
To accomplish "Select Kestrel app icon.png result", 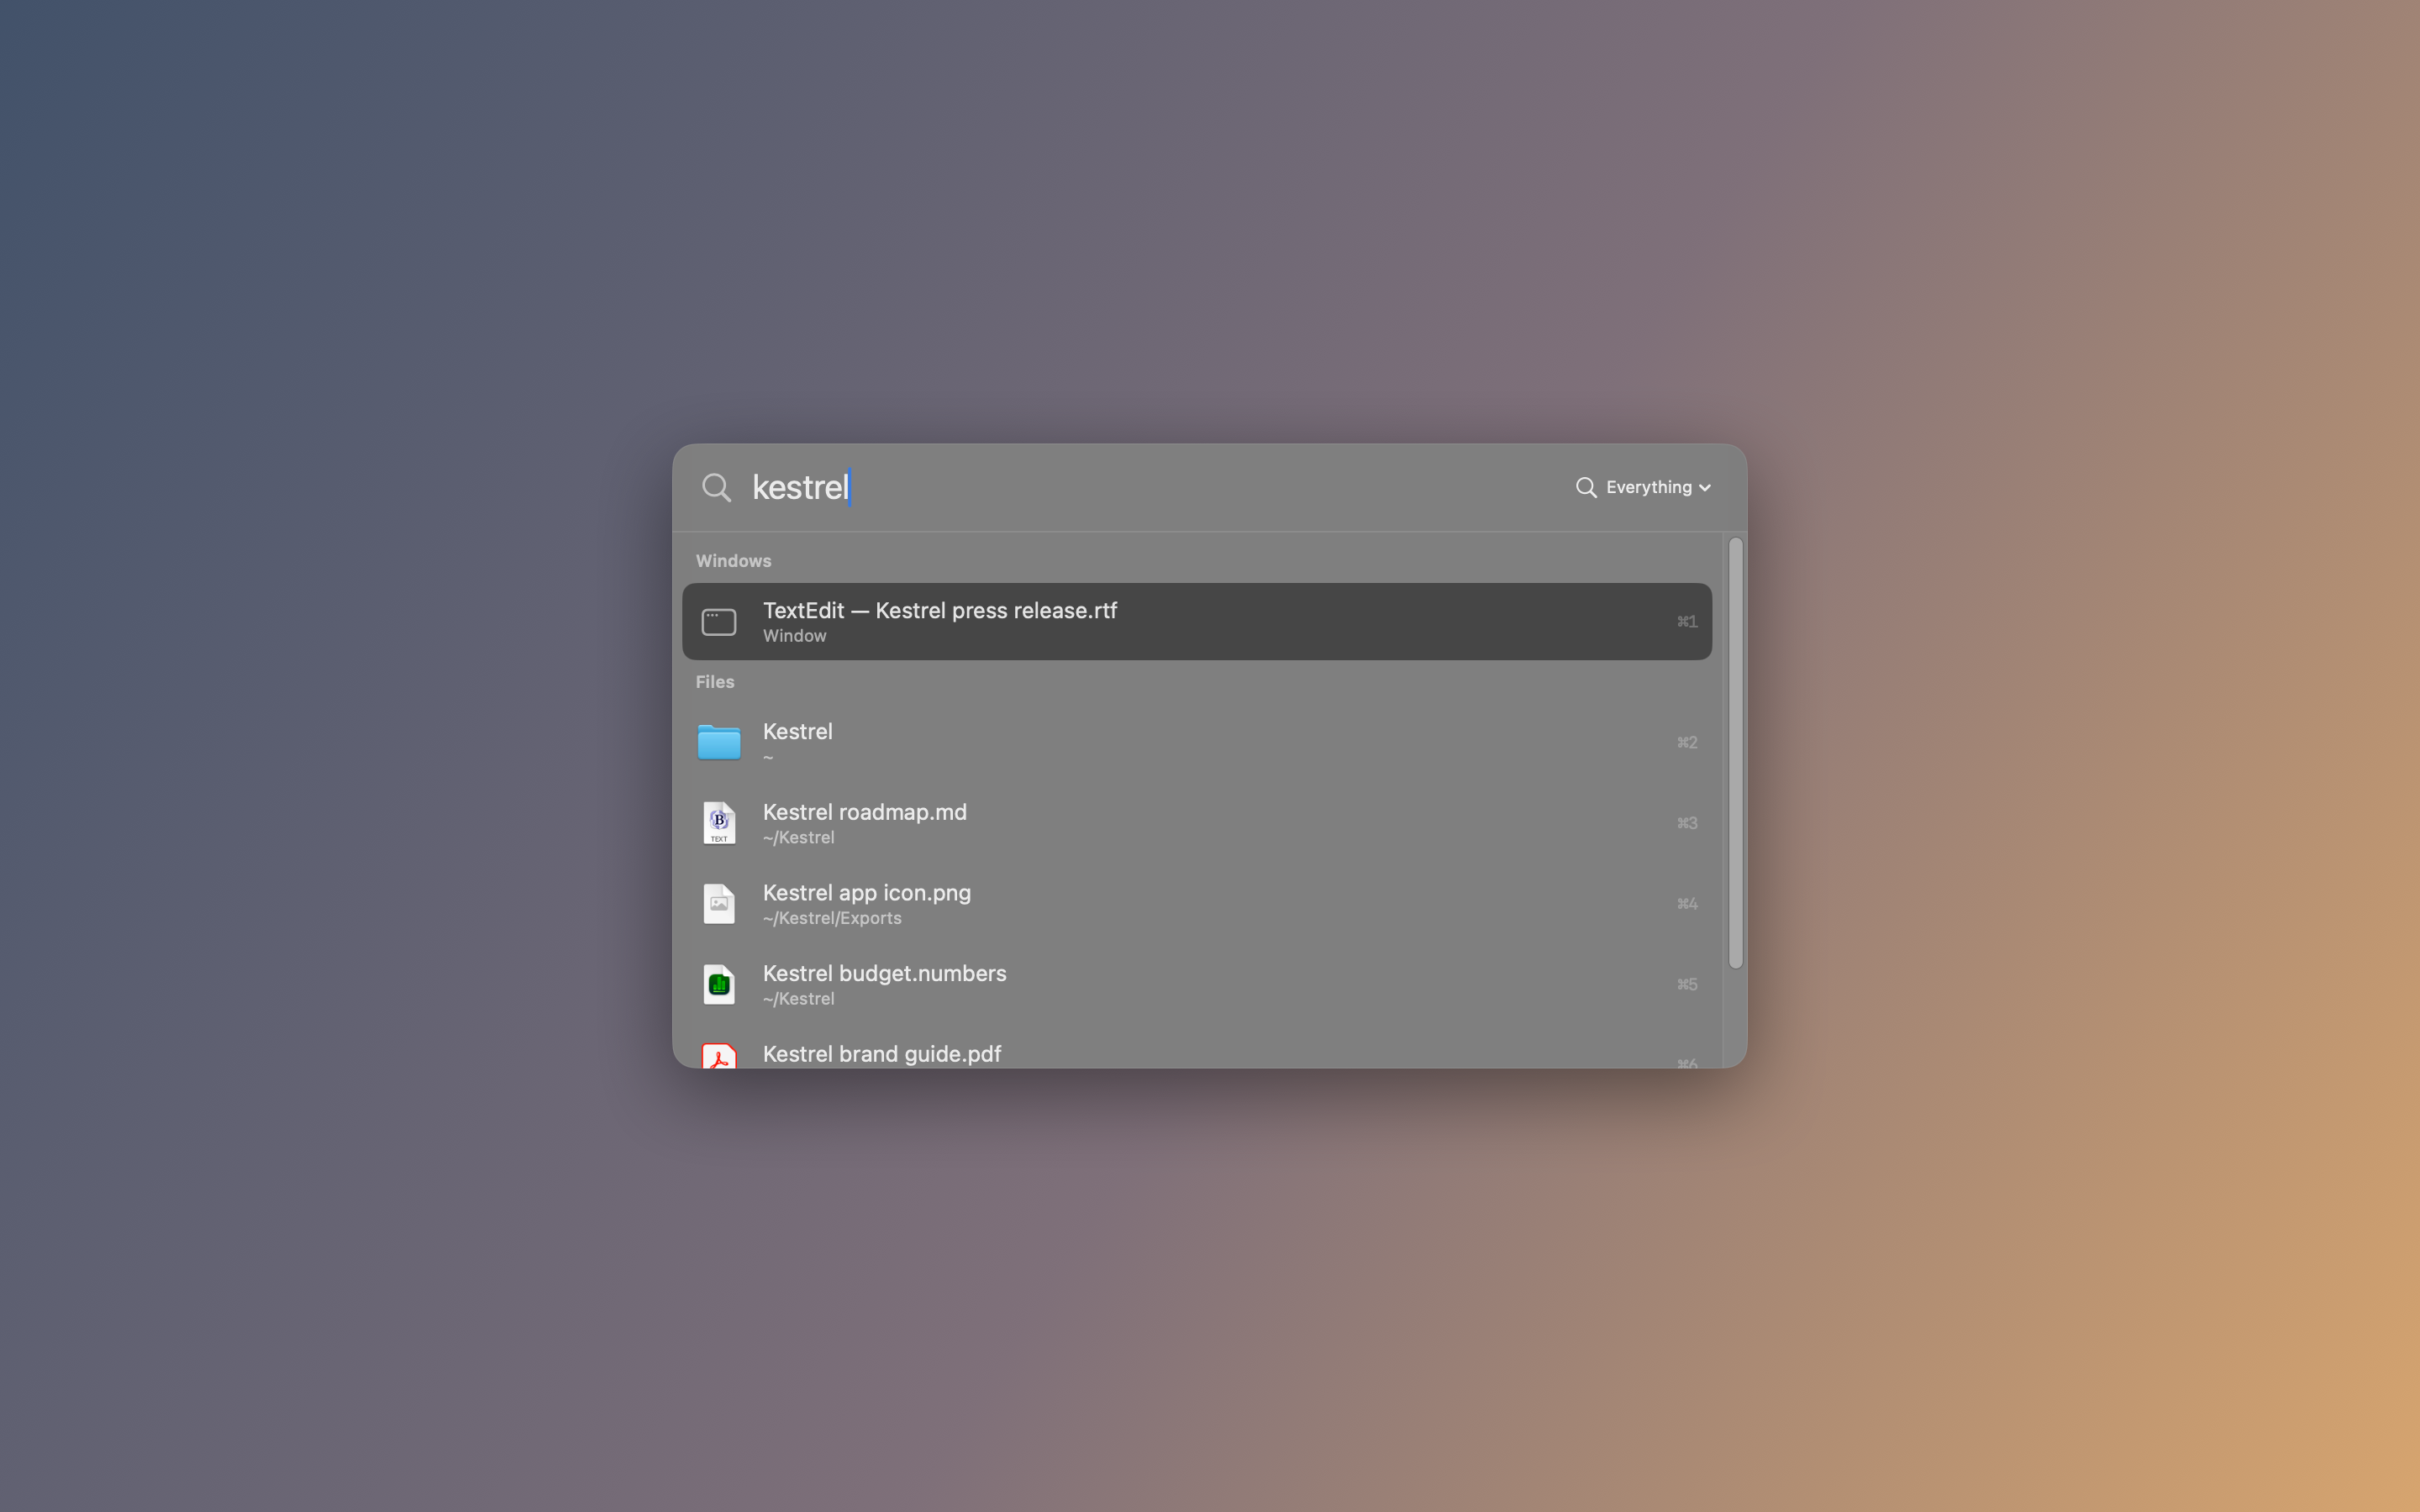I will [1196, 904].
